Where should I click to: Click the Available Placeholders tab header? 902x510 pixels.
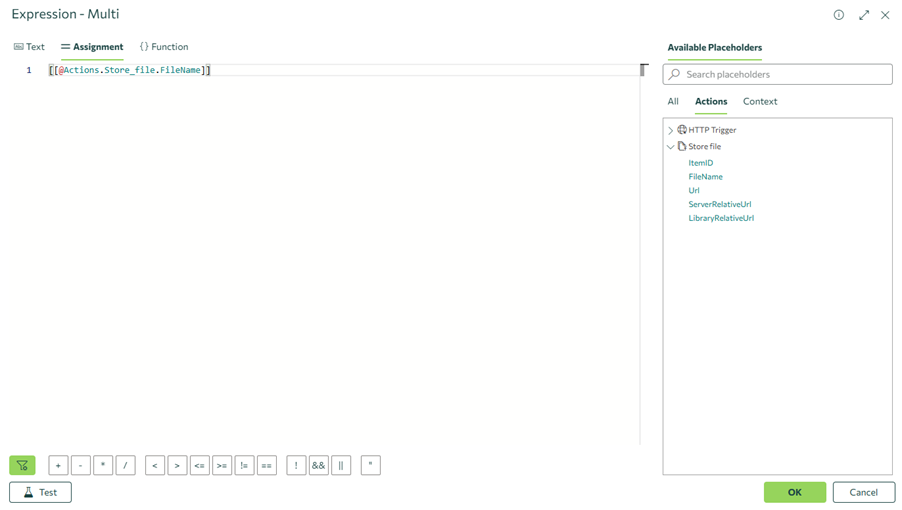tap(714, 48)
